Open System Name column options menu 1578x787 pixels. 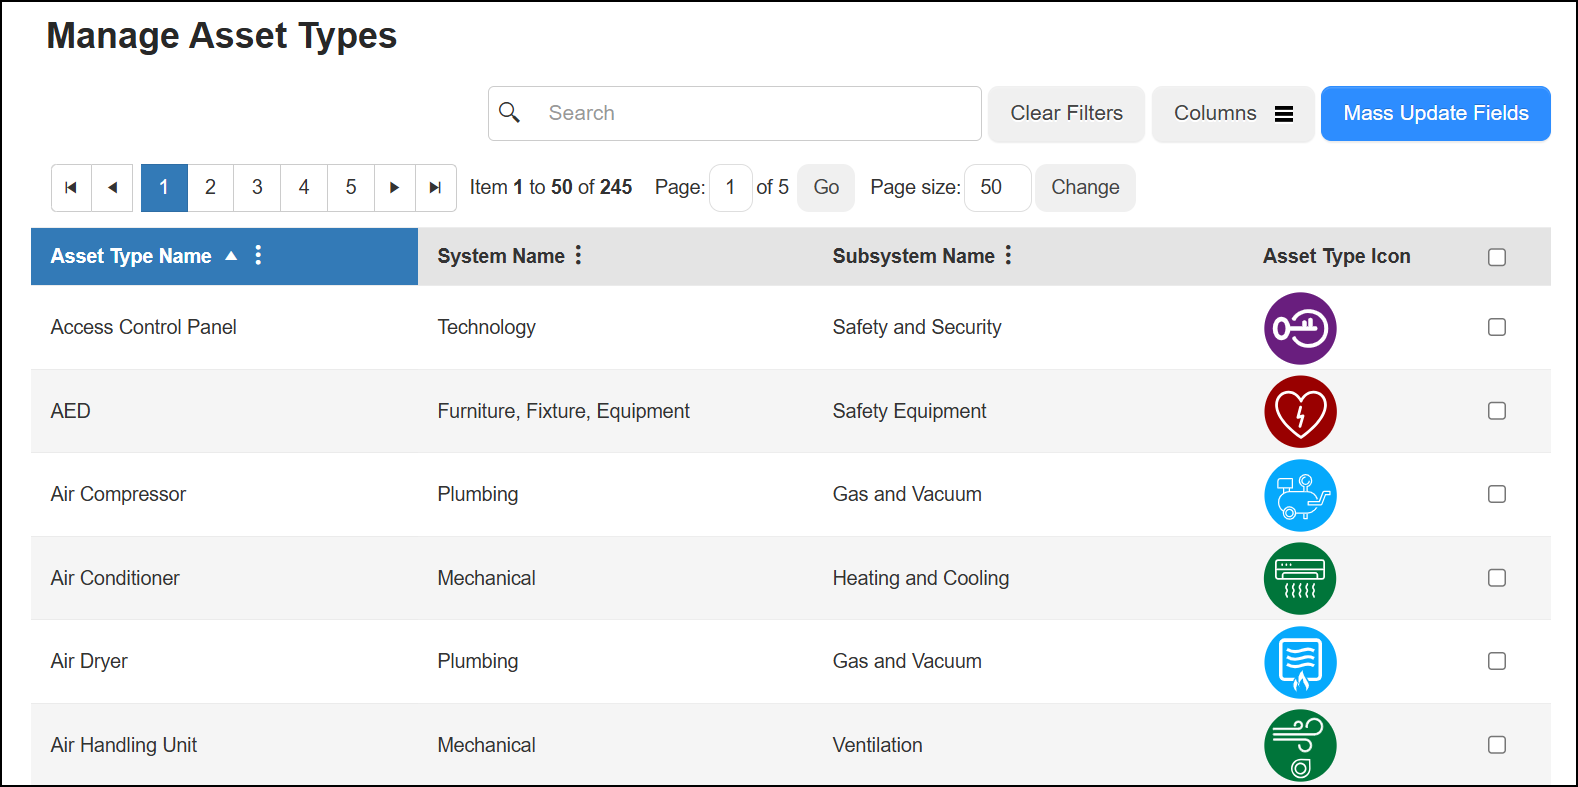(578, 255)
